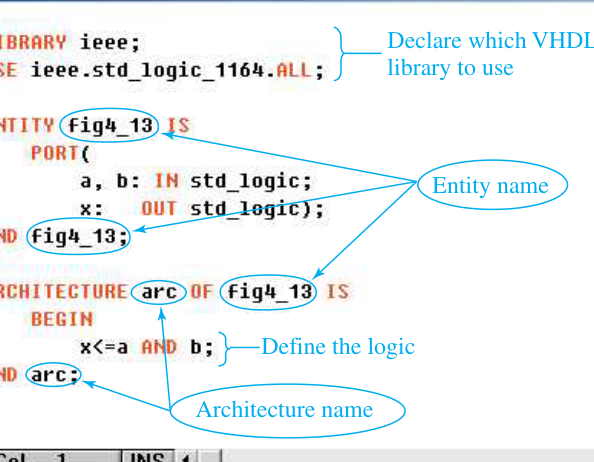
Task: Click 'arc;' on the final END line
Action: pos(55,375)
